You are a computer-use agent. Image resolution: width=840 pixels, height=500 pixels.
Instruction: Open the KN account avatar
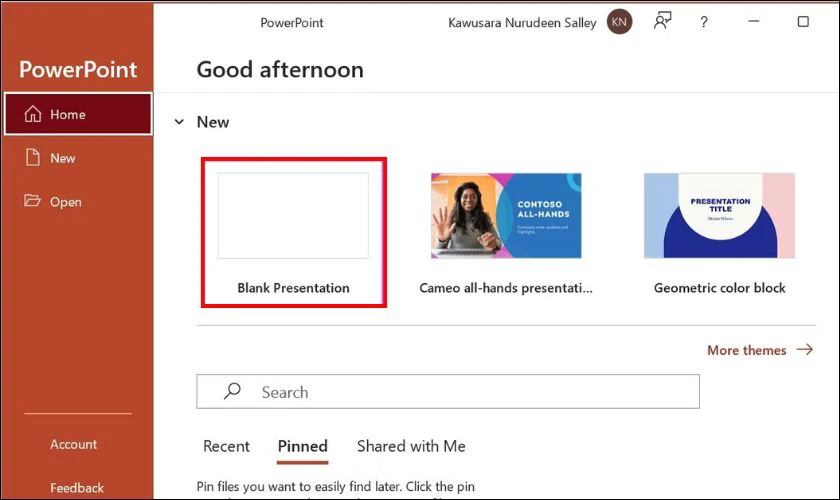pos(619,22)
